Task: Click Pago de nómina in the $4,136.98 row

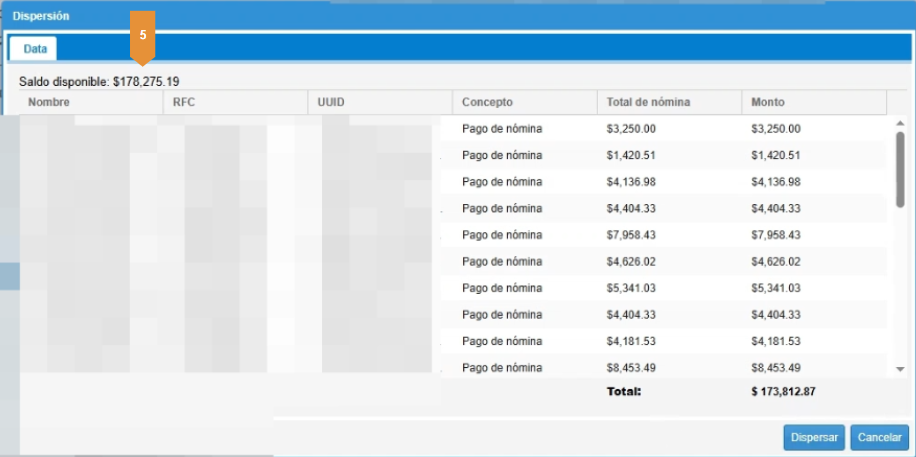Action: coord(502,182)
